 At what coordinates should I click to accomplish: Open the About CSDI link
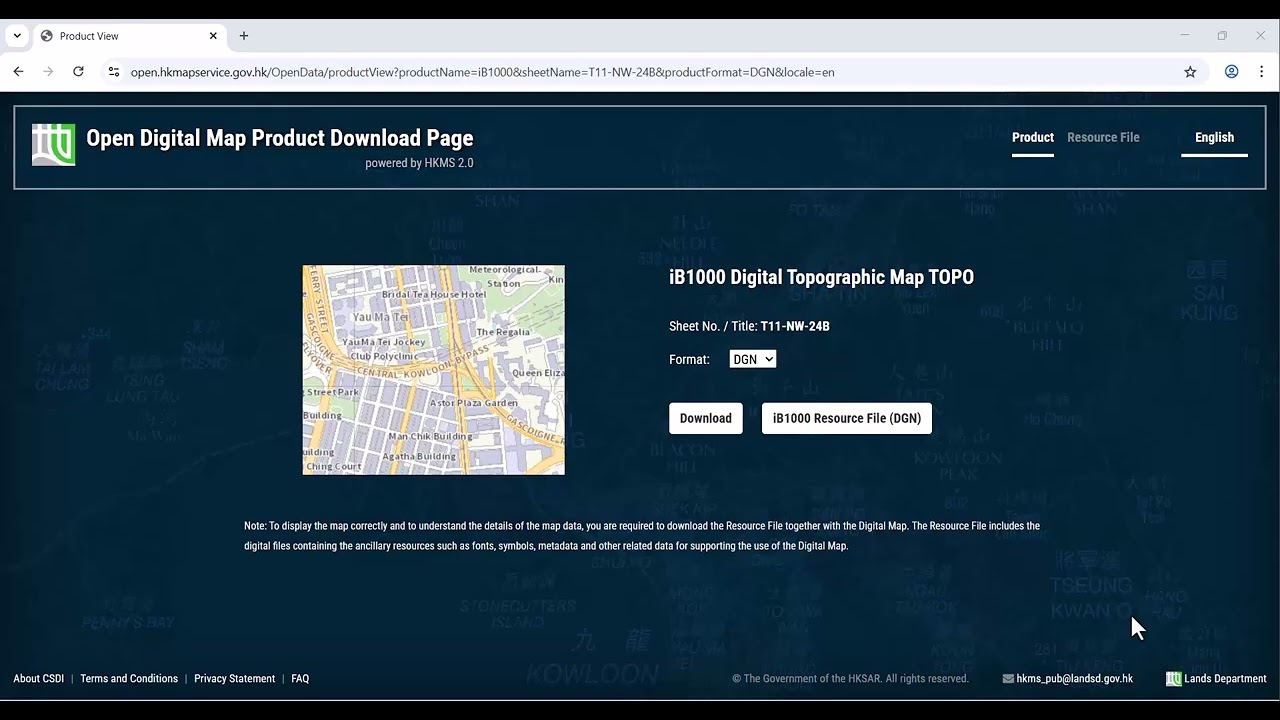[x=39, y=679]
